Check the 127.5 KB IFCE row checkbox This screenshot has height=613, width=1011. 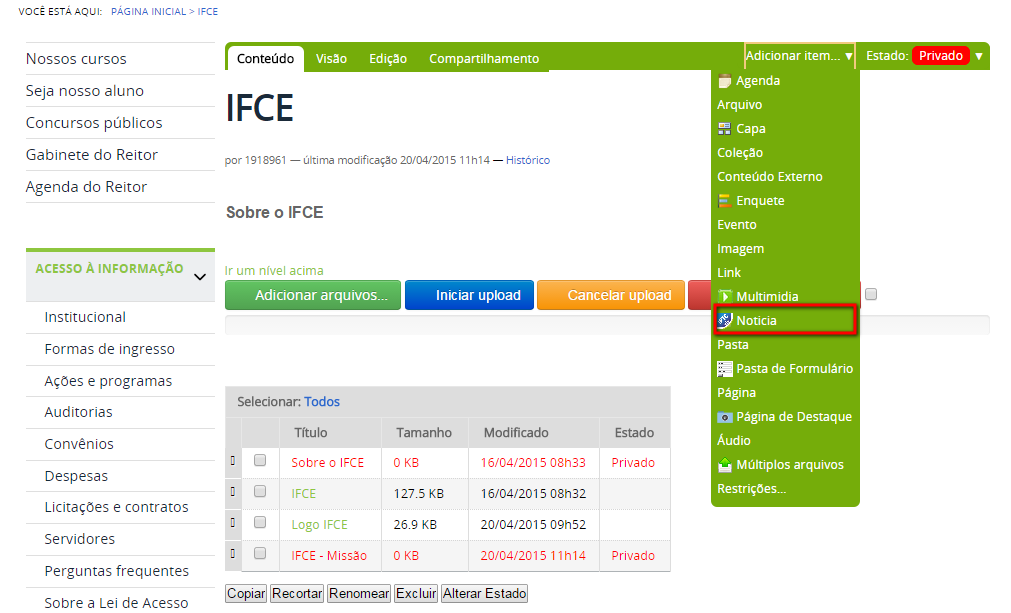point(260,491)
